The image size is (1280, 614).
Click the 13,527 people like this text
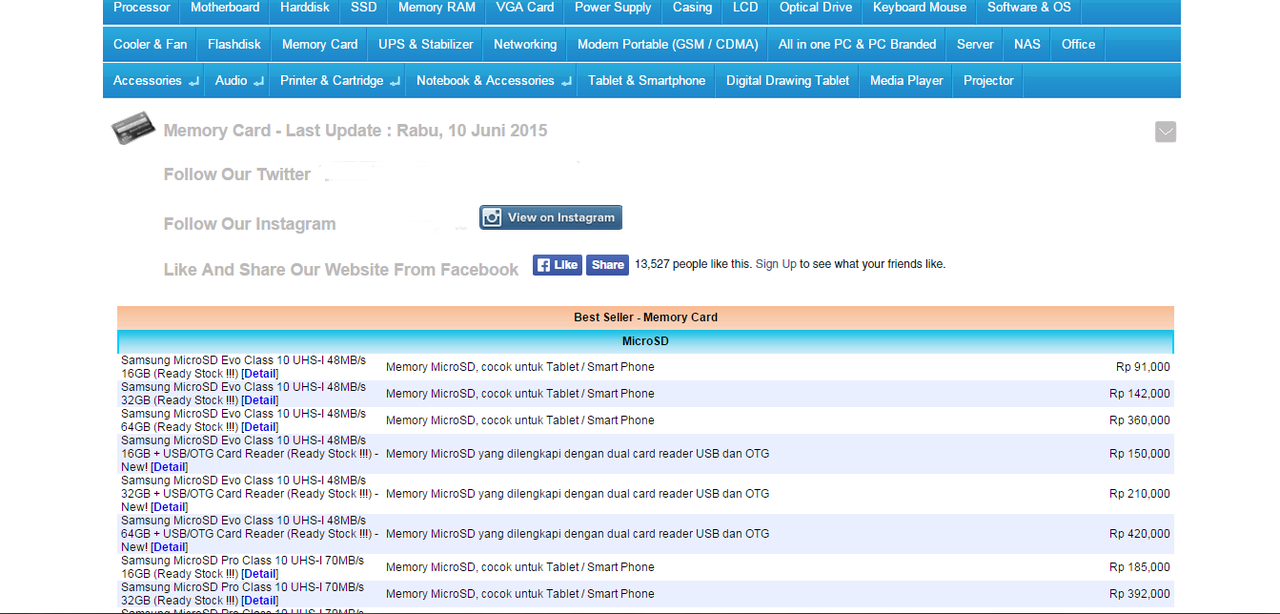tap(693, 264)
